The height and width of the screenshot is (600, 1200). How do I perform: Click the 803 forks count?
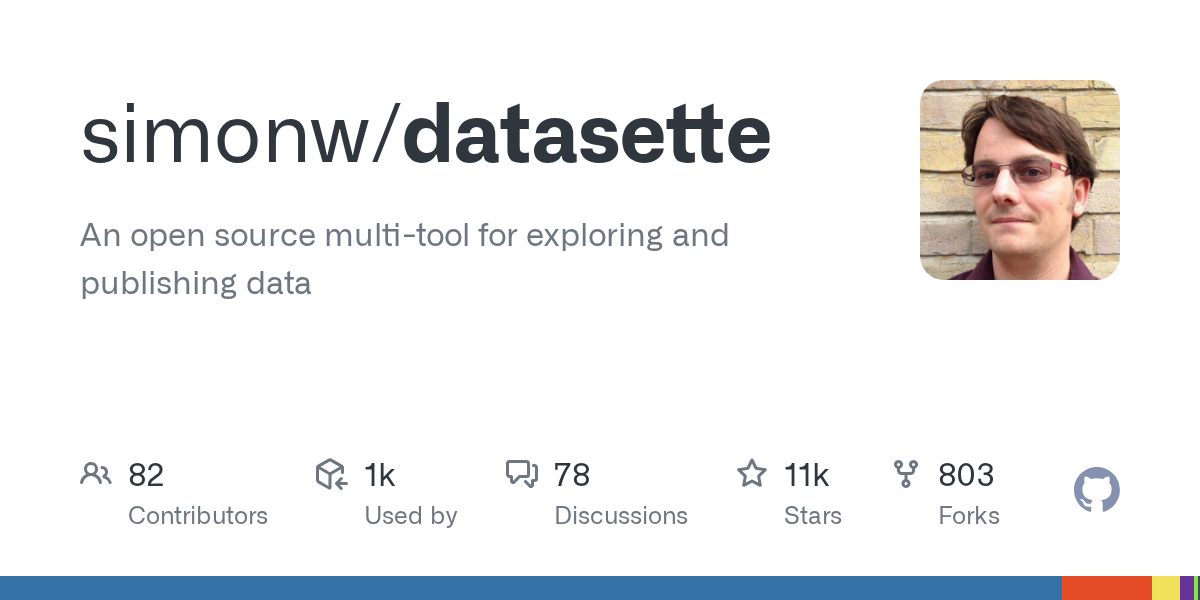point(966,475)
